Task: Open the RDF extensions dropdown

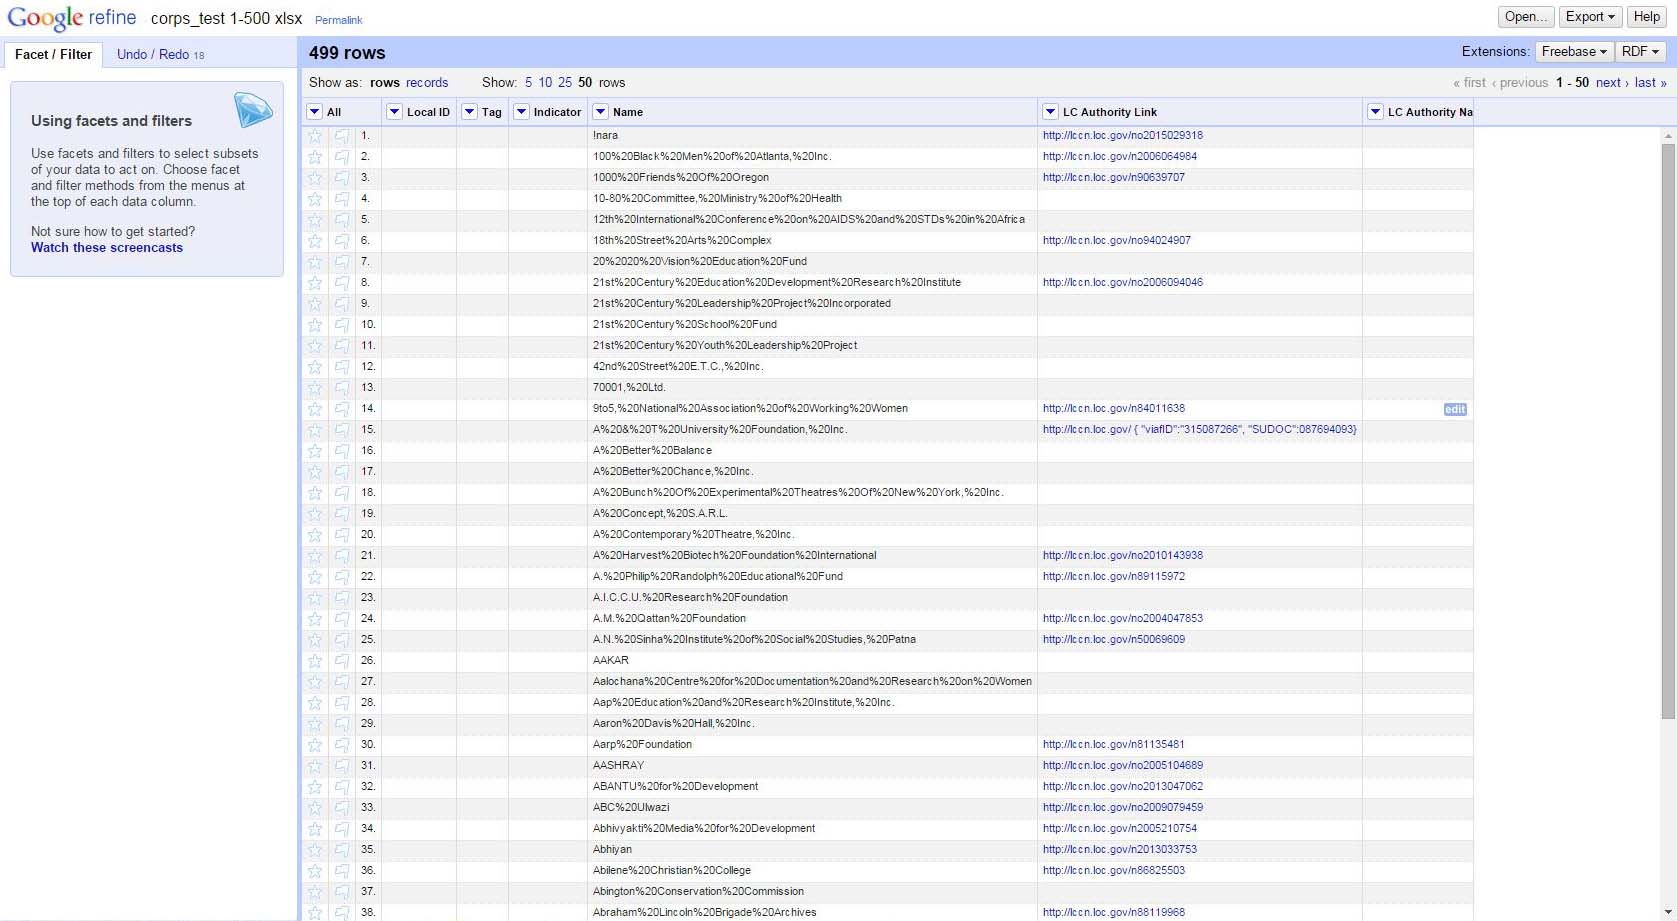Action: (1640, 52)
